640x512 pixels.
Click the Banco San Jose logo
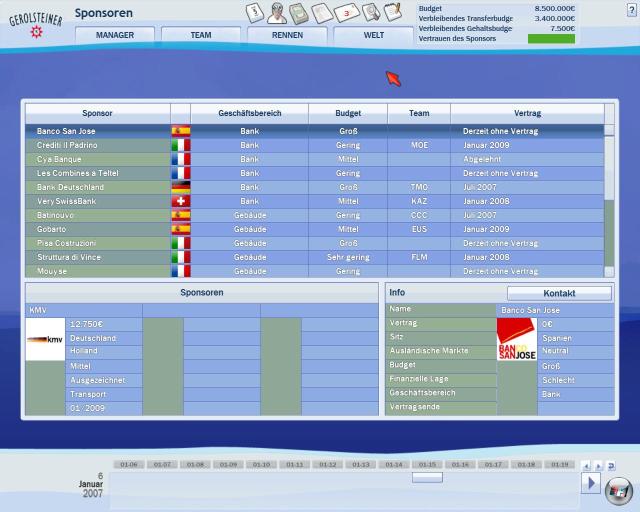tap(517, 339)
